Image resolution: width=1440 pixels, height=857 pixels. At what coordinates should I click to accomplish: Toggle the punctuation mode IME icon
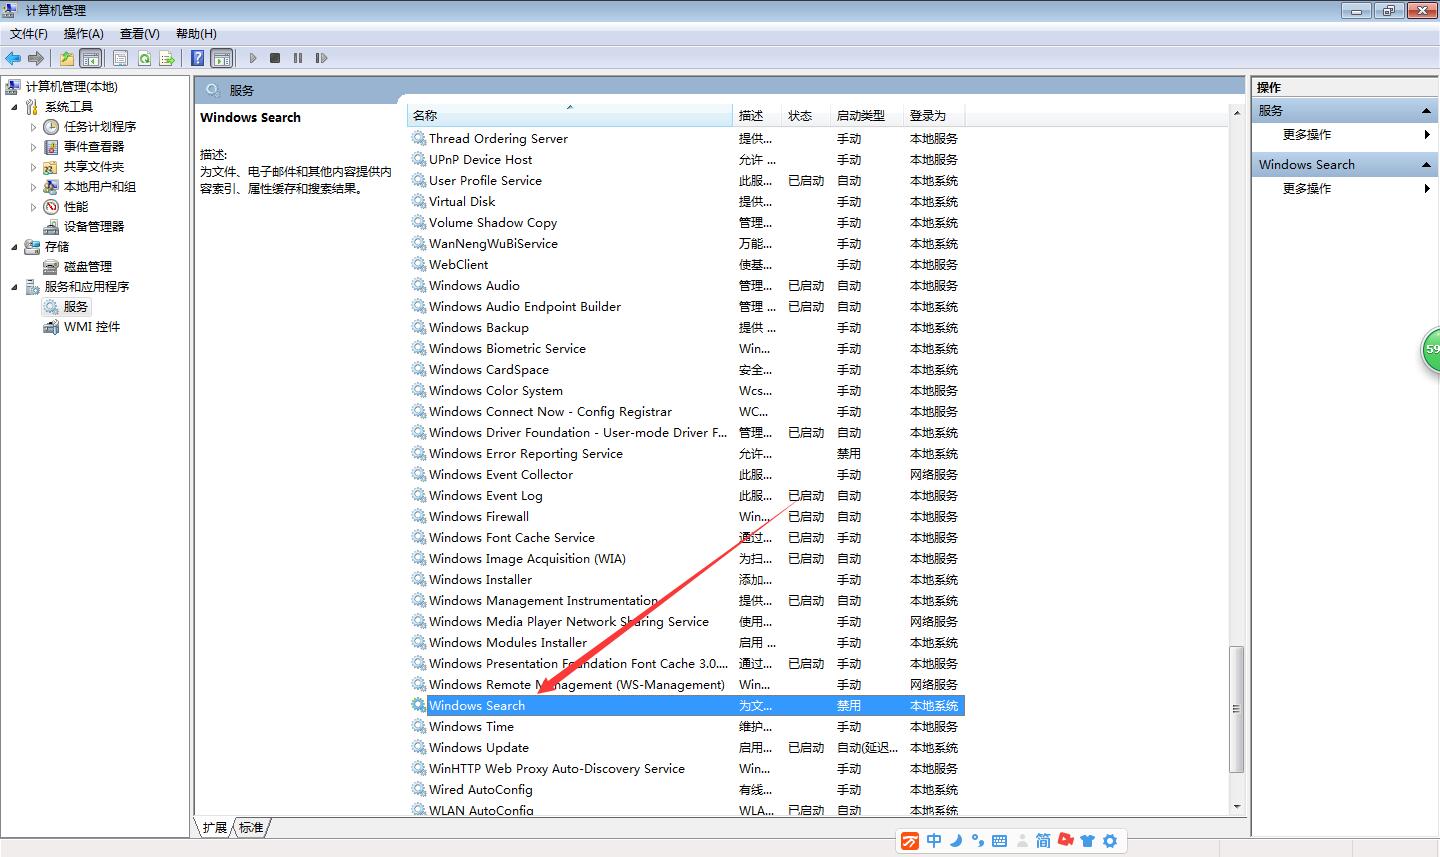pyautogui.click(x=977, y=841)
